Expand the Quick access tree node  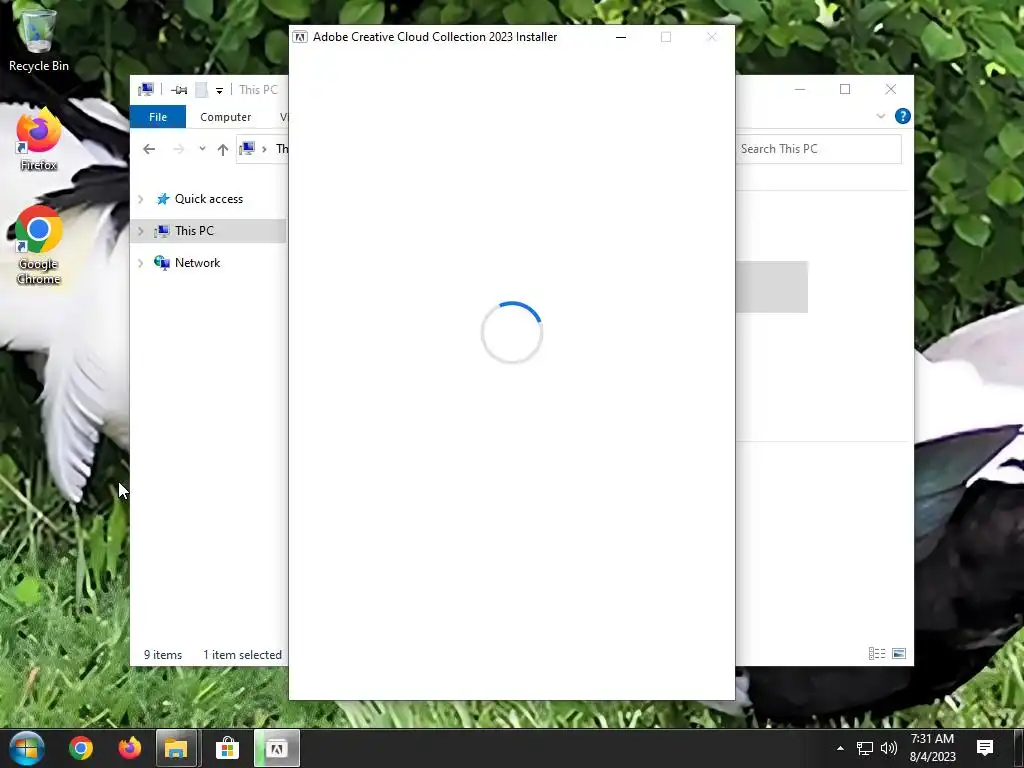pos(140,199)
